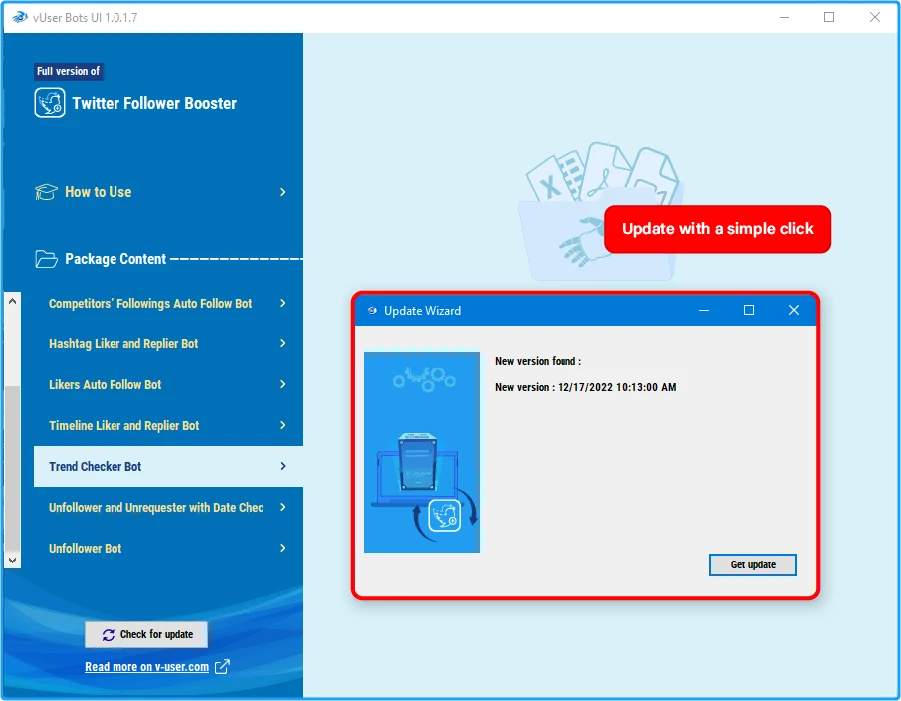The height and width of the screenshot is (701, 901).
Task: Click the New version found text
Action: tap(538, 361)
